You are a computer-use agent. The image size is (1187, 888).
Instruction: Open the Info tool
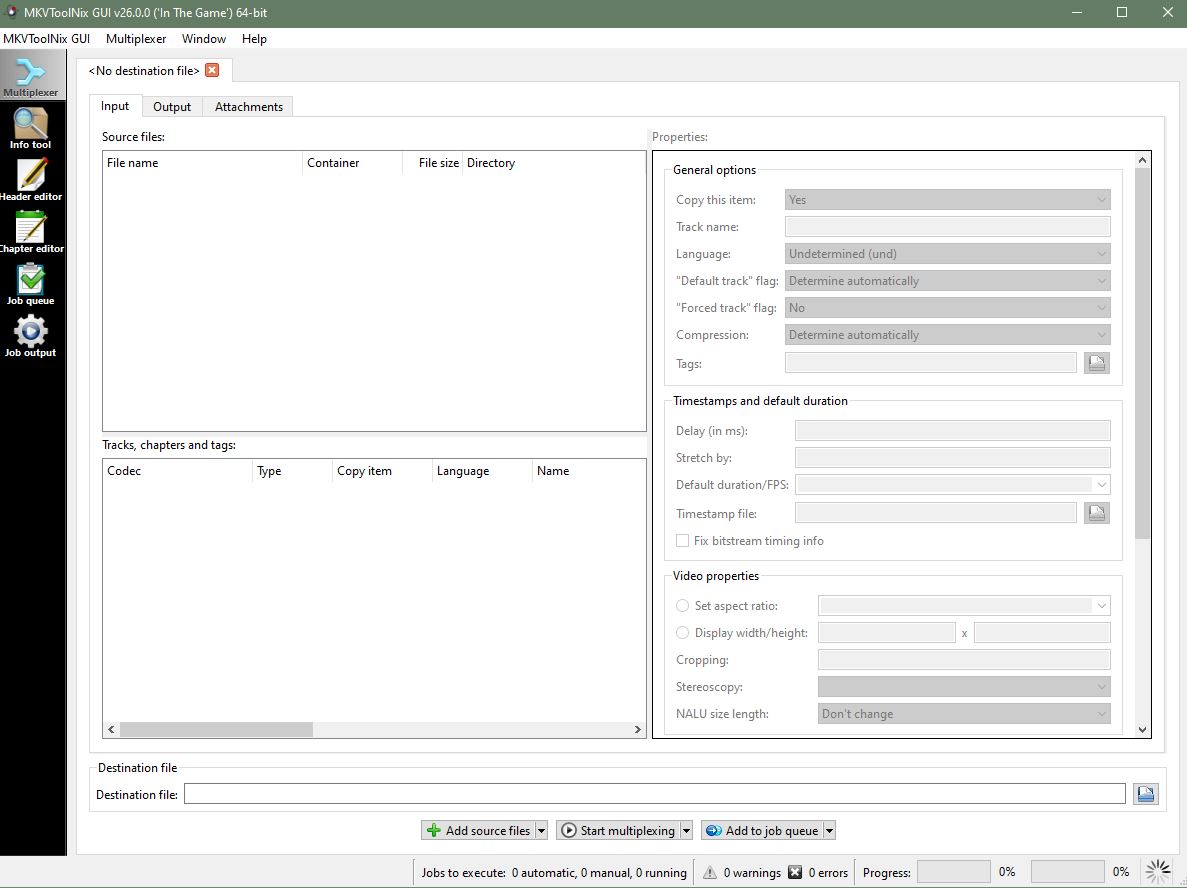pyautogui.click(x=30, y=128)
